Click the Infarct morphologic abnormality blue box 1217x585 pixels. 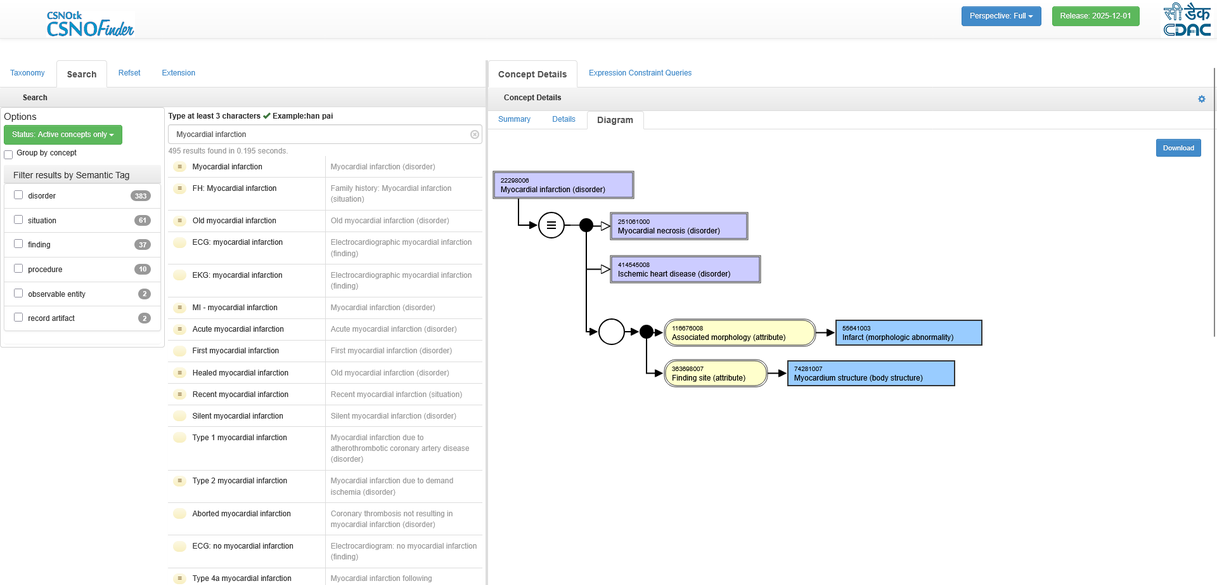click(908, 333)
